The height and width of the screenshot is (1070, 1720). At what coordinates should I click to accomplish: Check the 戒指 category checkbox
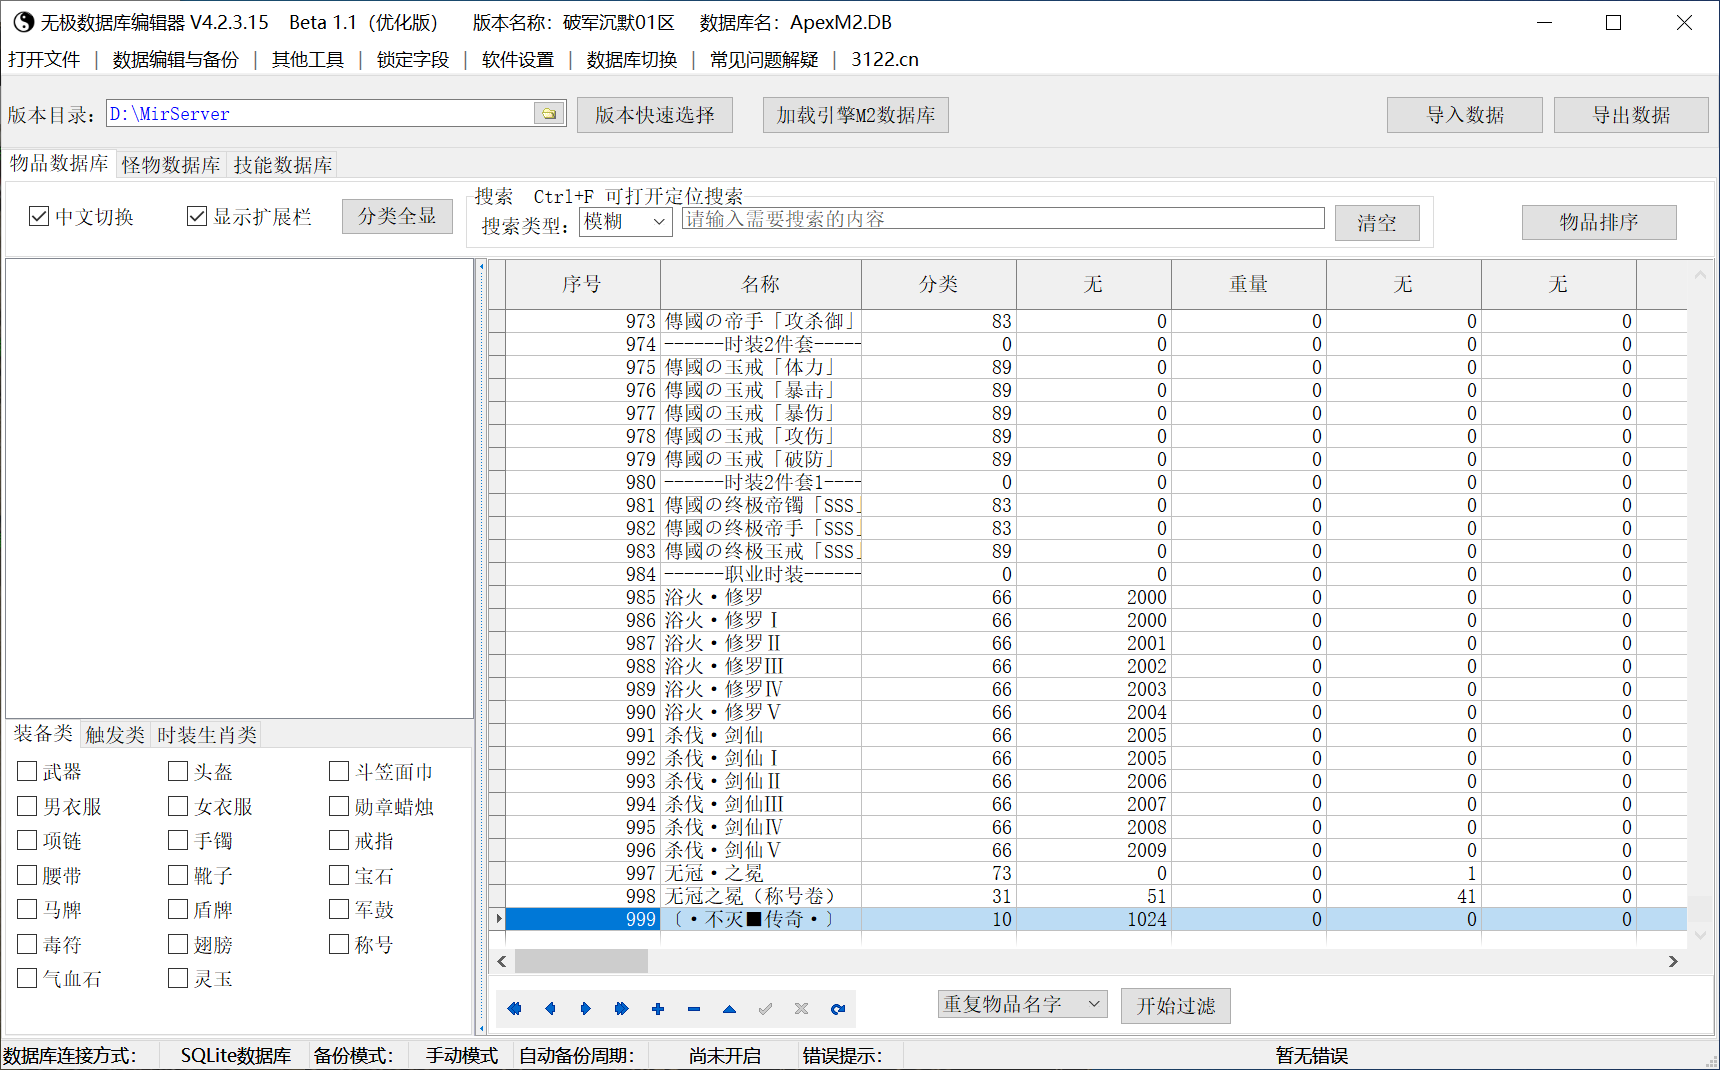339,840
